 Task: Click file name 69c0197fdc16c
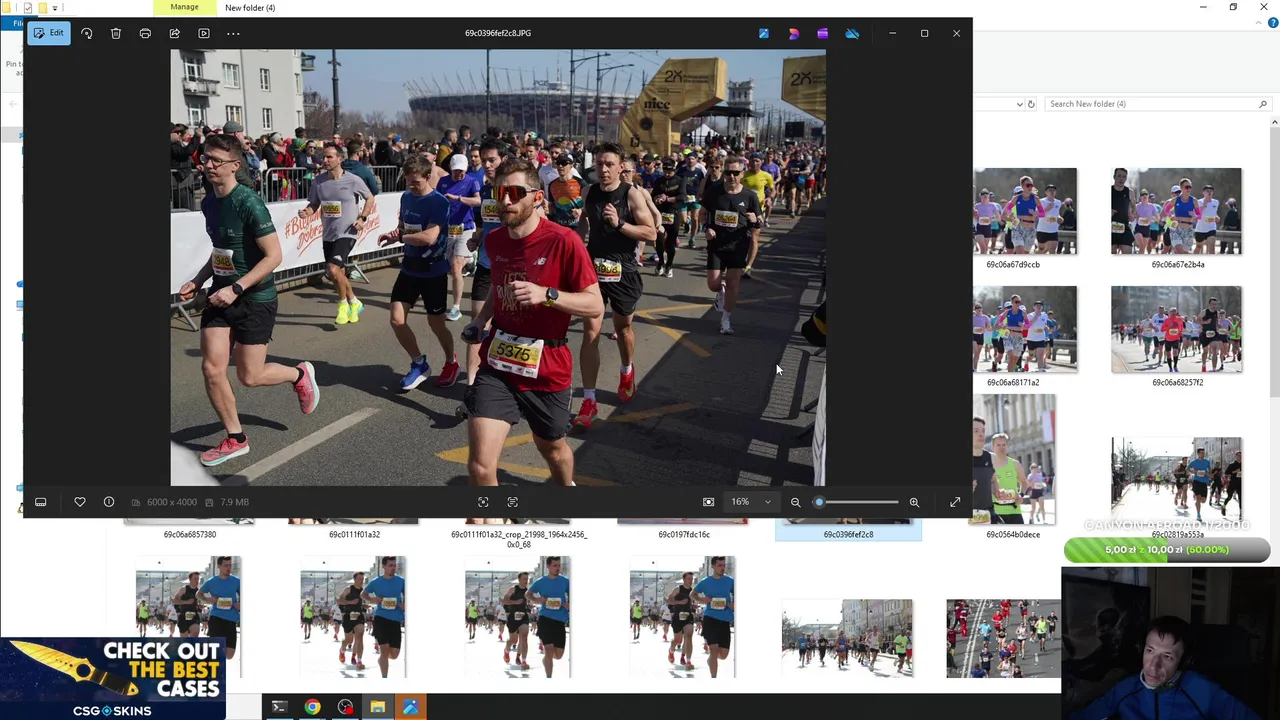tap(684, 534)
